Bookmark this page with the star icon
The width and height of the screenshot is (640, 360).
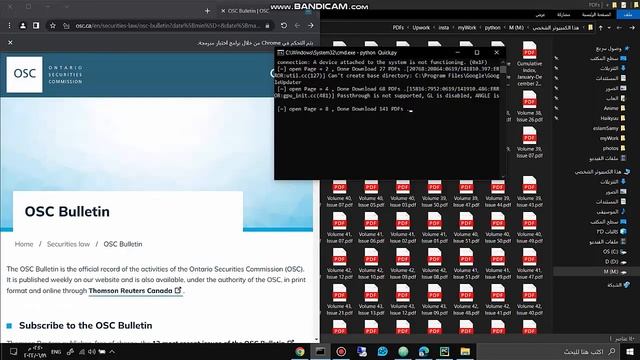(x=53, y=26)
